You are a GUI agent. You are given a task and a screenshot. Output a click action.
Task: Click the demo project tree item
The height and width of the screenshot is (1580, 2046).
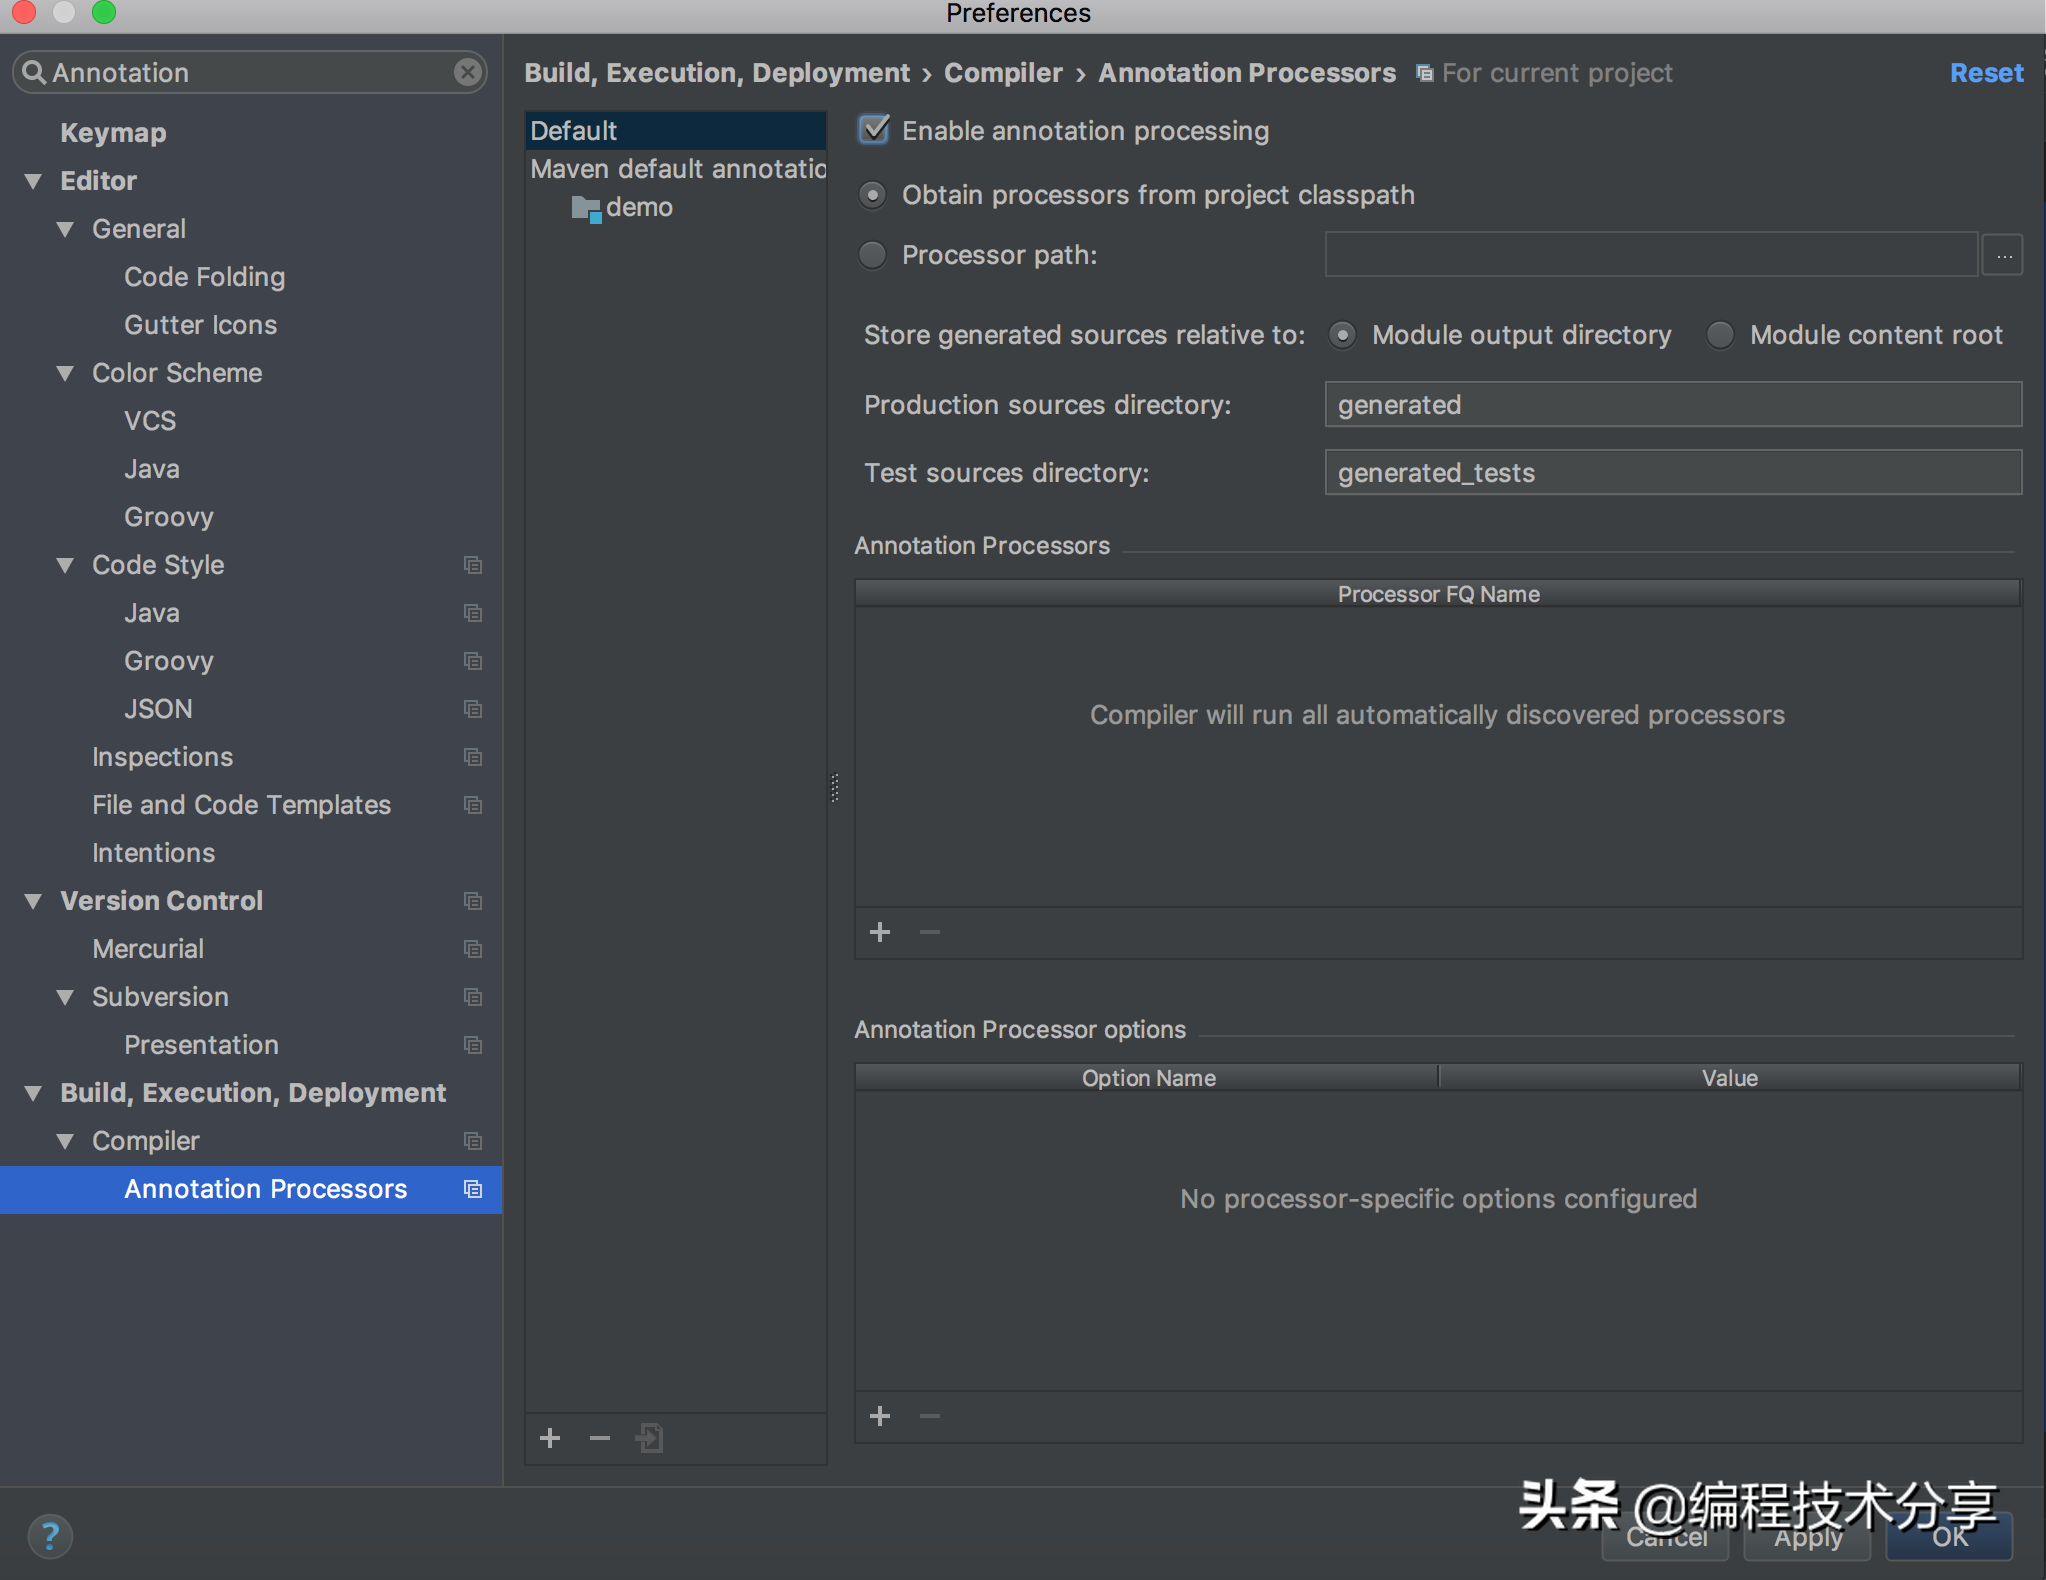point(639,206)
